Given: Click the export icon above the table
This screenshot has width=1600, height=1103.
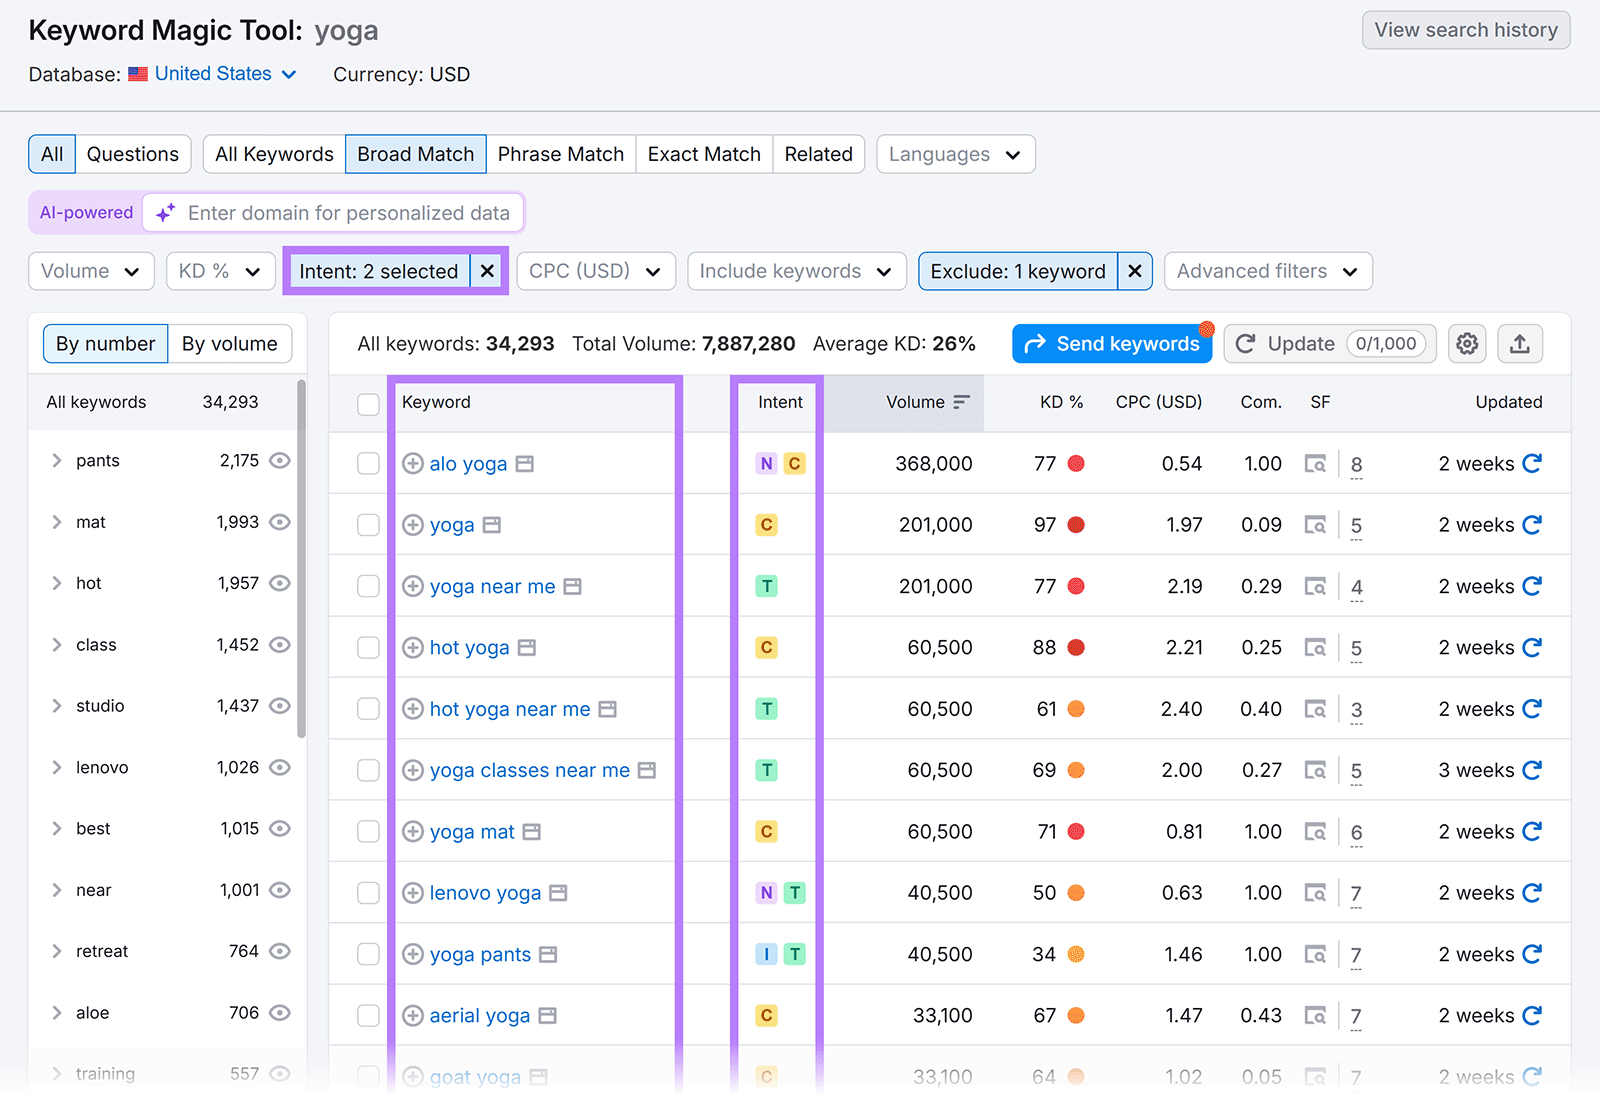Looking at the screenshot, I should pos(1520,343).
